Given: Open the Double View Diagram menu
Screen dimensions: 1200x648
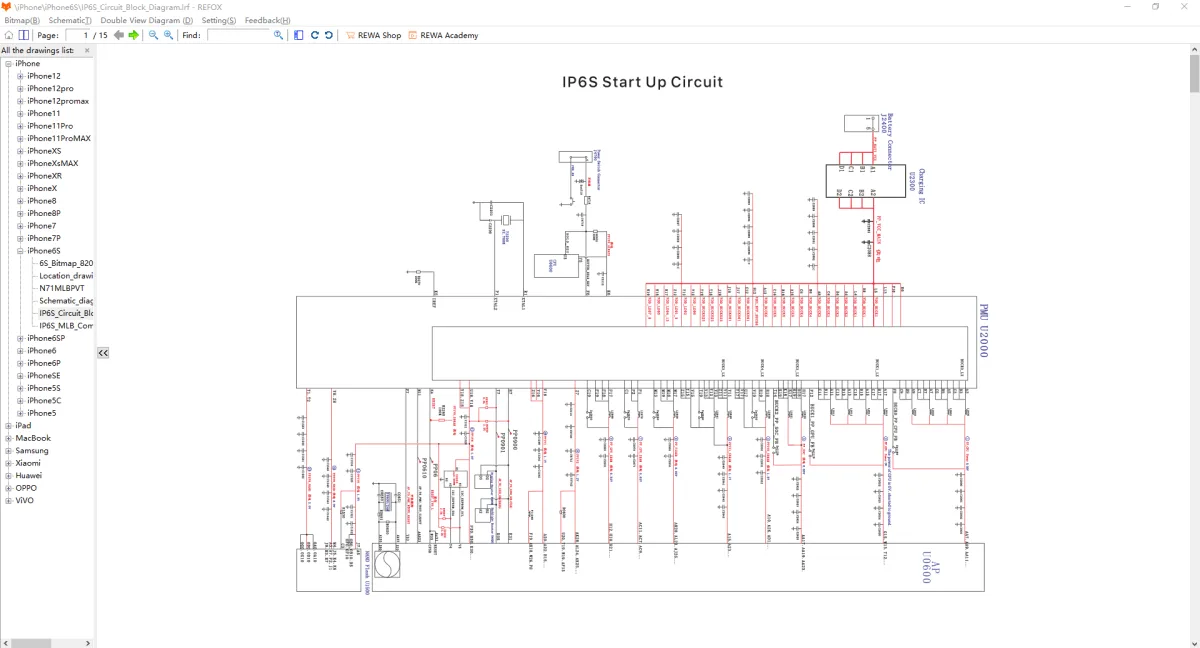Looking at the screenshot, I should (x=147, y=20).
